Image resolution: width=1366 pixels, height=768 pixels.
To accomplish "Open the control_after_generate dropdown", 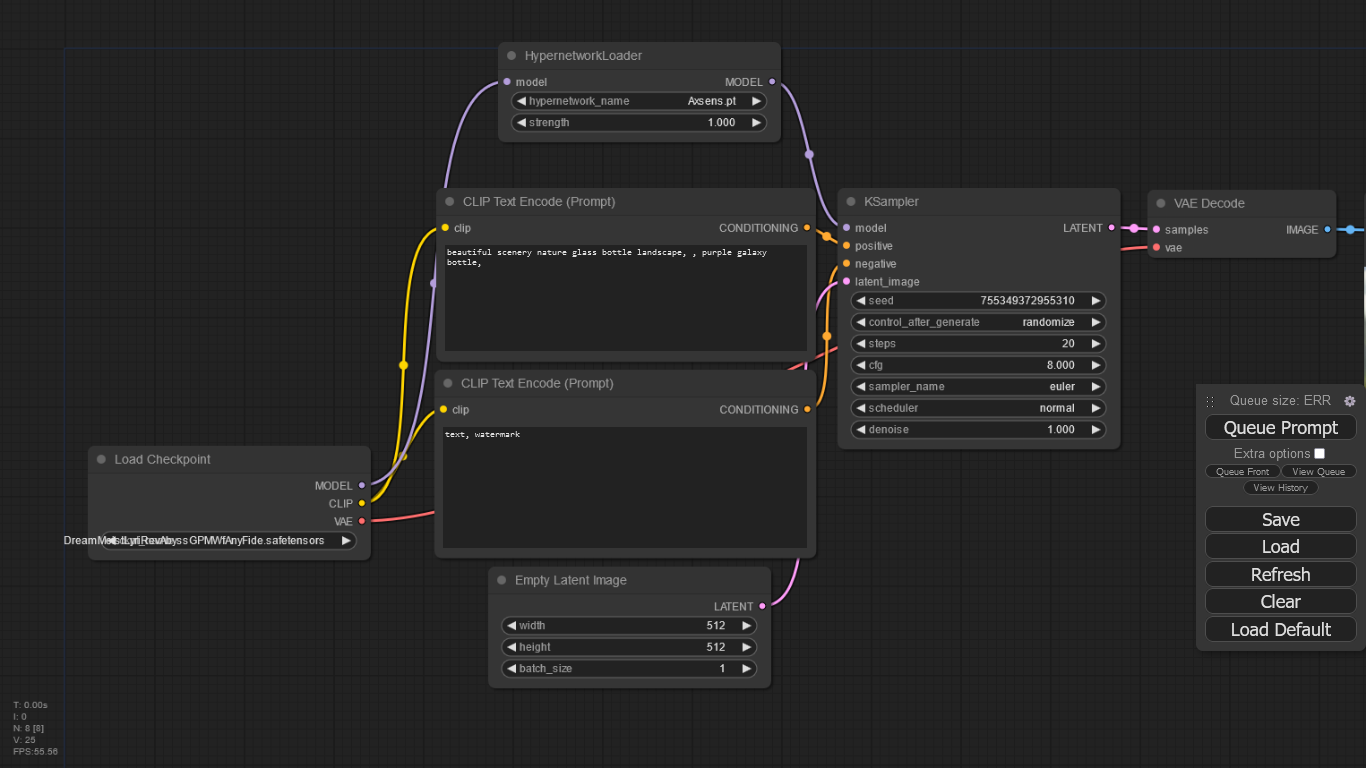I will tap(977, 322).
